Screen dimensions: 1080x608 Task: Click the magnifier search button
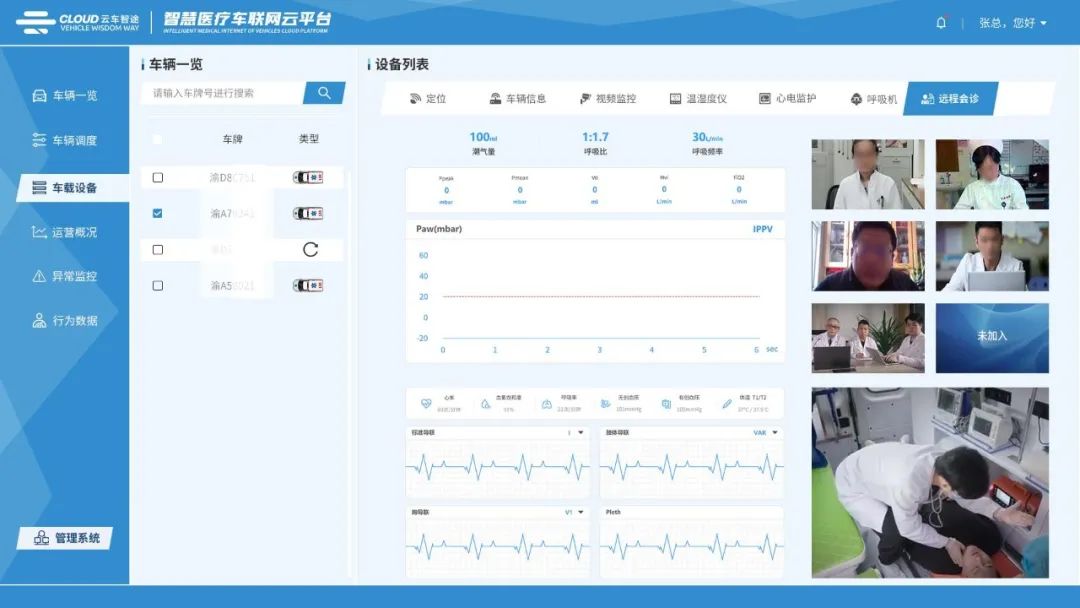pos(324,93)
